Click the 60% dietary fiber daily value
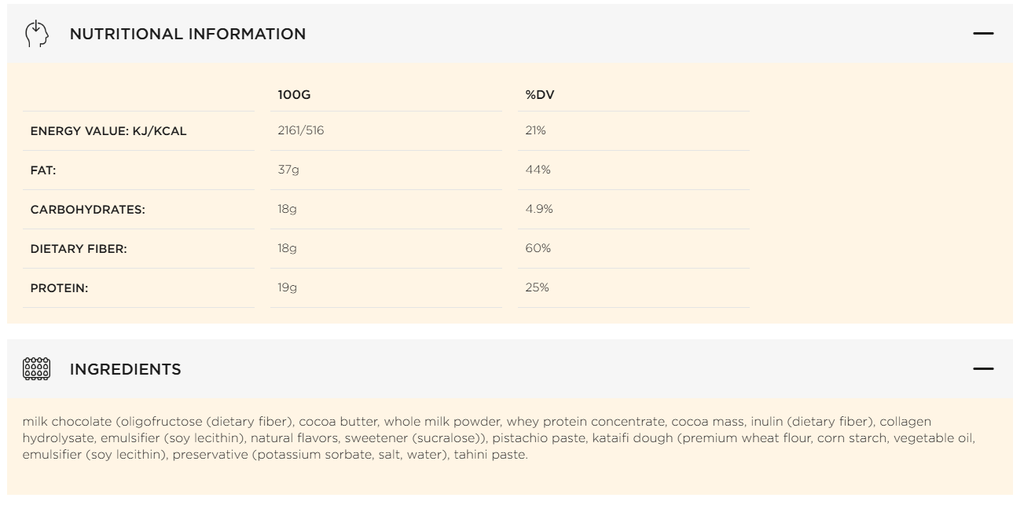1024x505 pixels. click(538, 248)
